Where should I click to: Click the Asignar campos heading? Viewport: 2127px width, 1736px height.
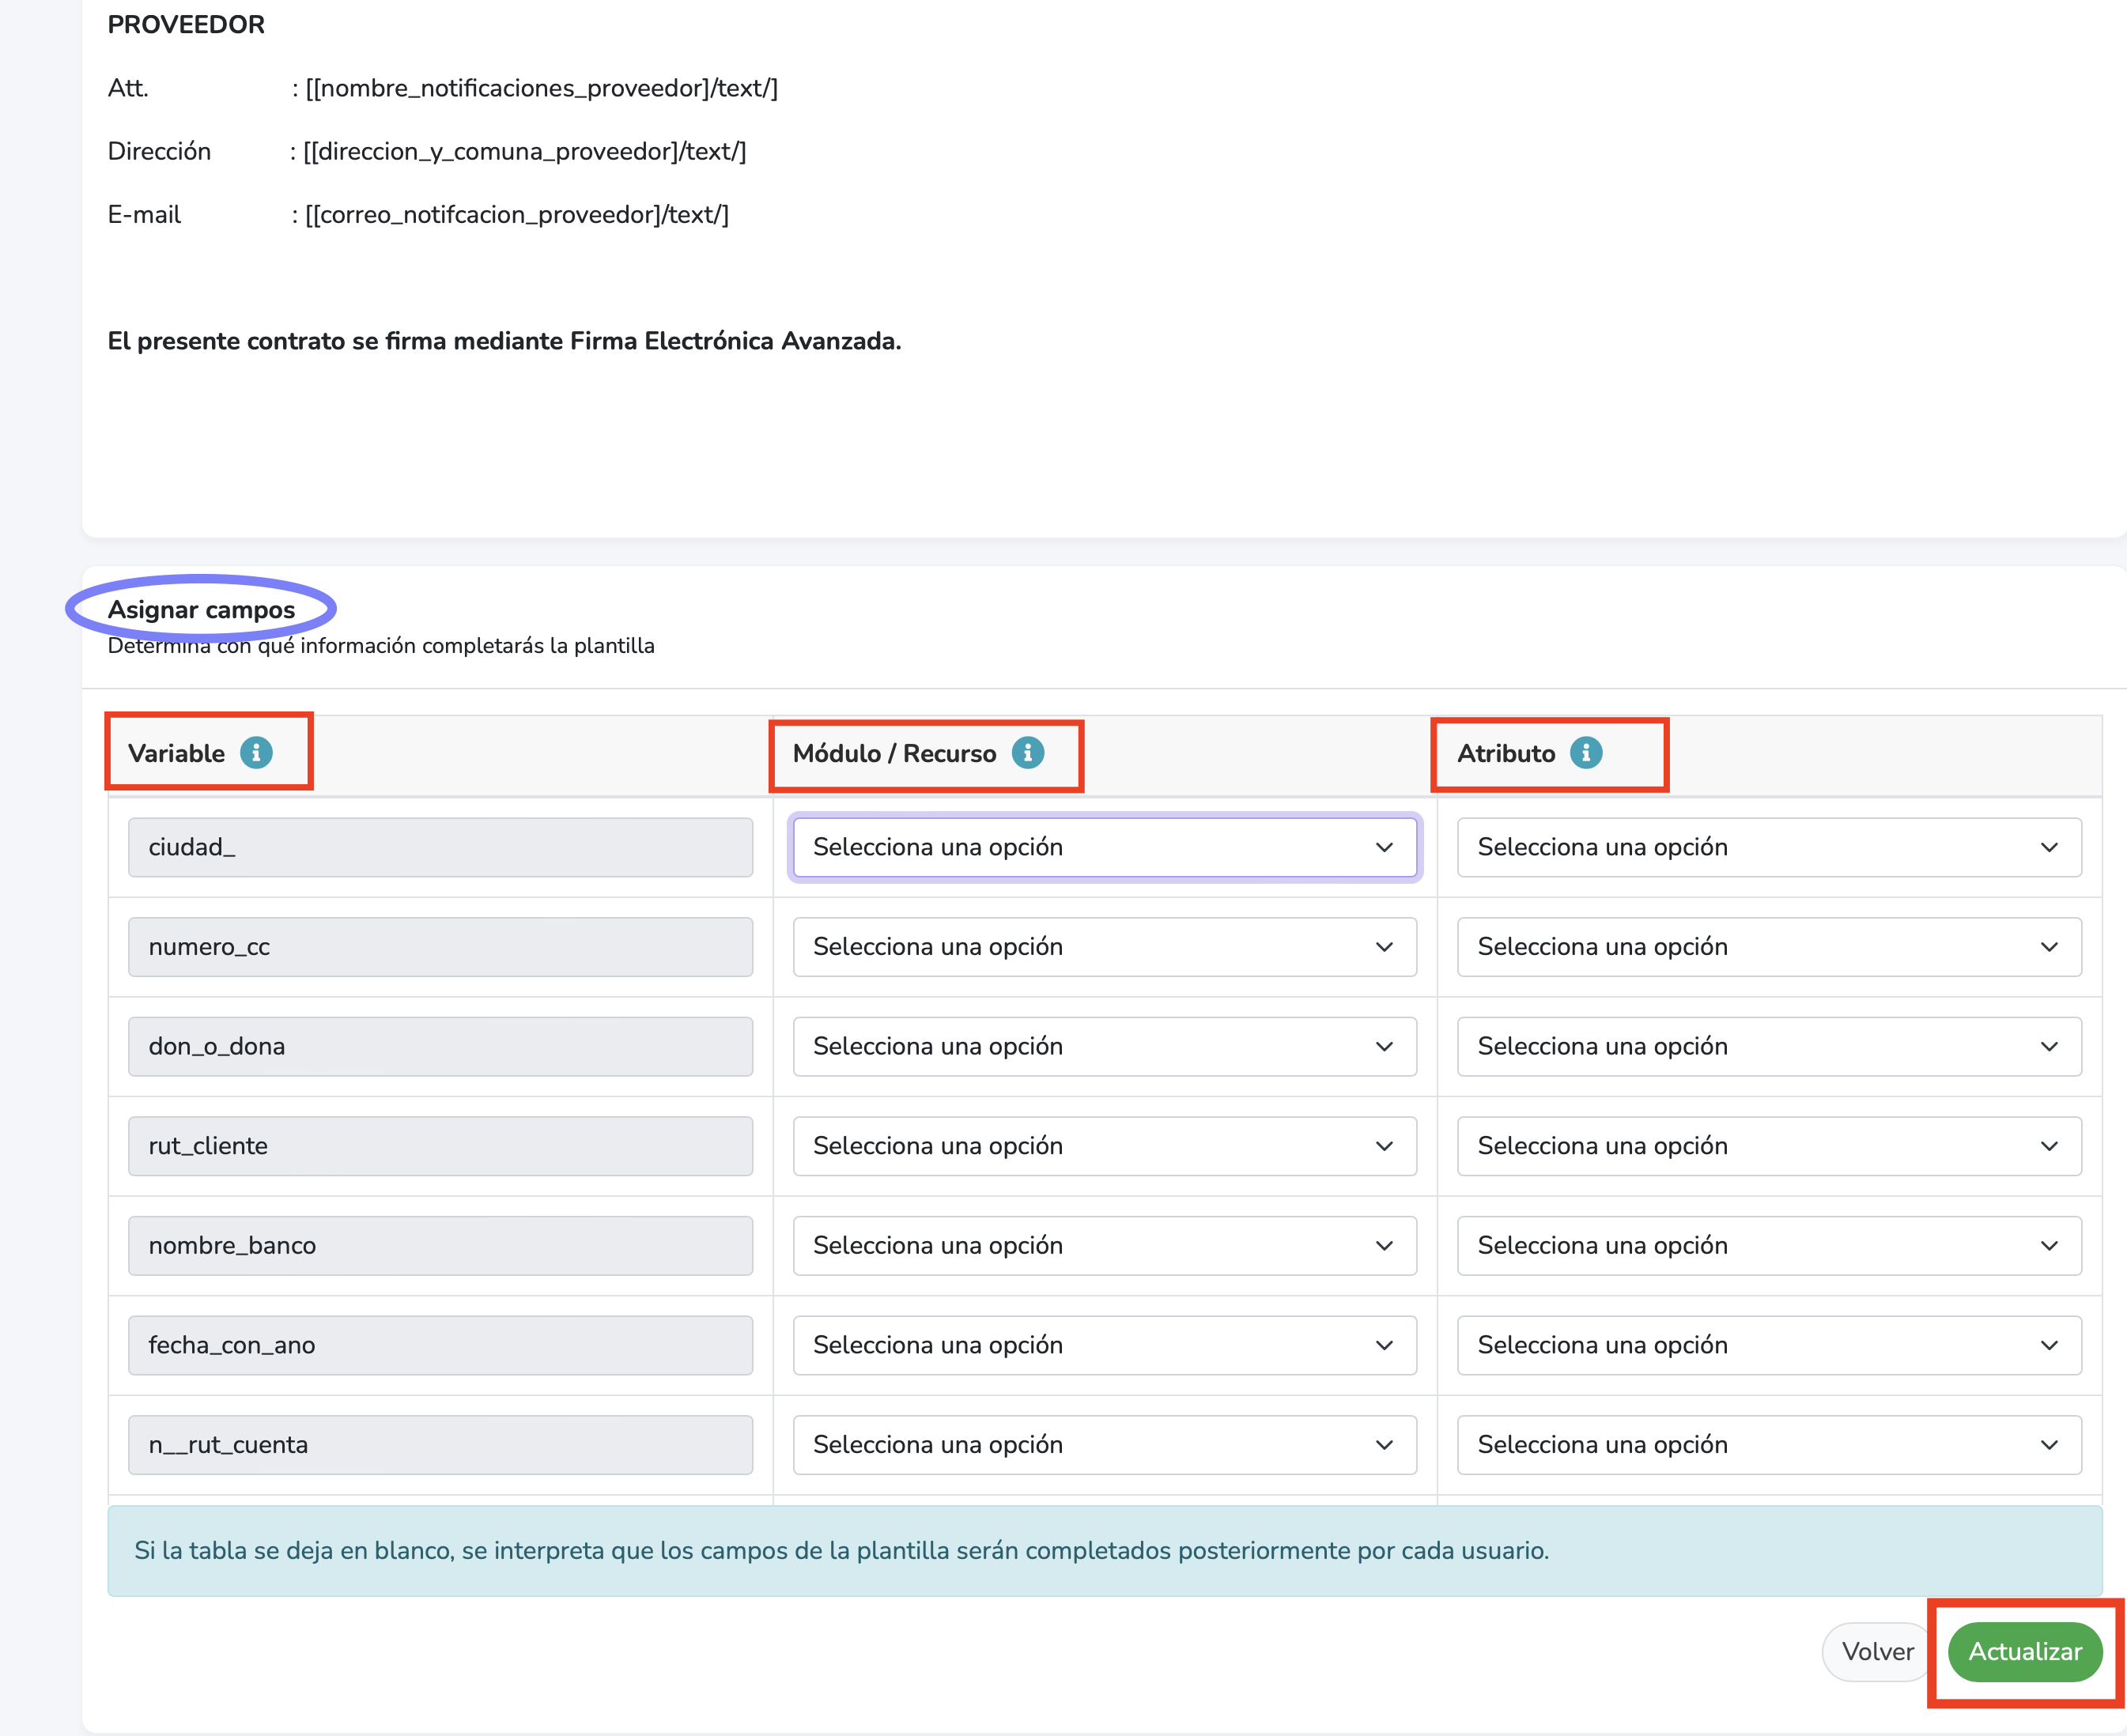point(201,610)
